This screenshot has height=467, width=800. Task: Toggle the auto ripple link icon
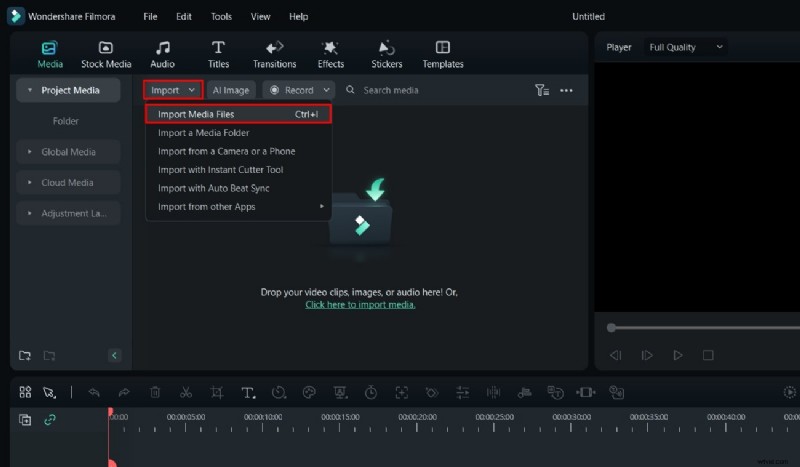pos(49,420)
